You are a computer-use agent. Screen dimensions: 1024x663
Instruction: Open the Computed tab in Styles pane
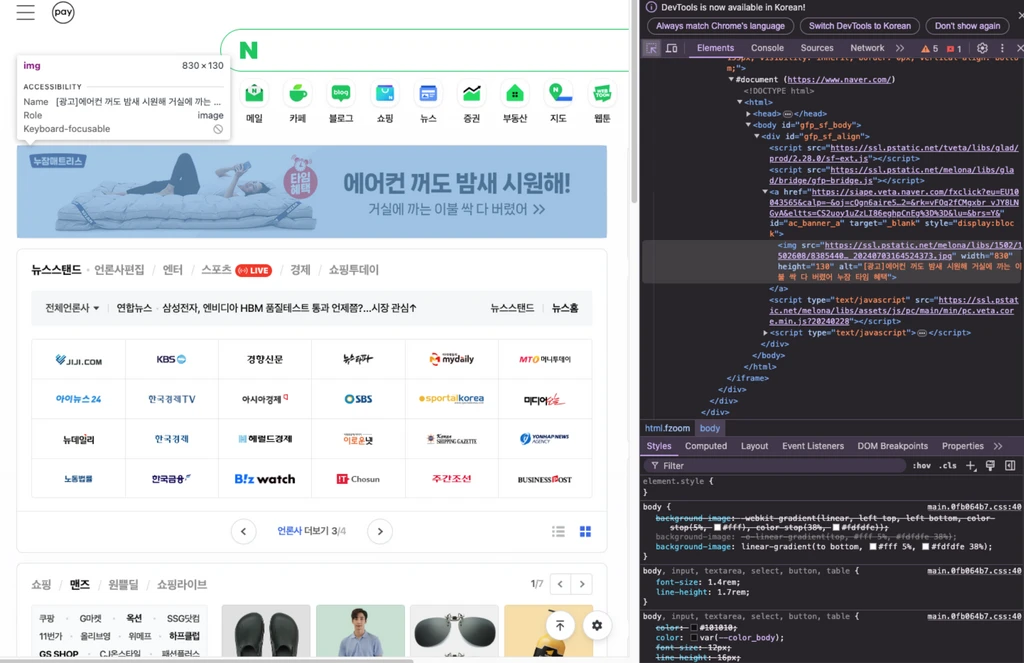706,446
